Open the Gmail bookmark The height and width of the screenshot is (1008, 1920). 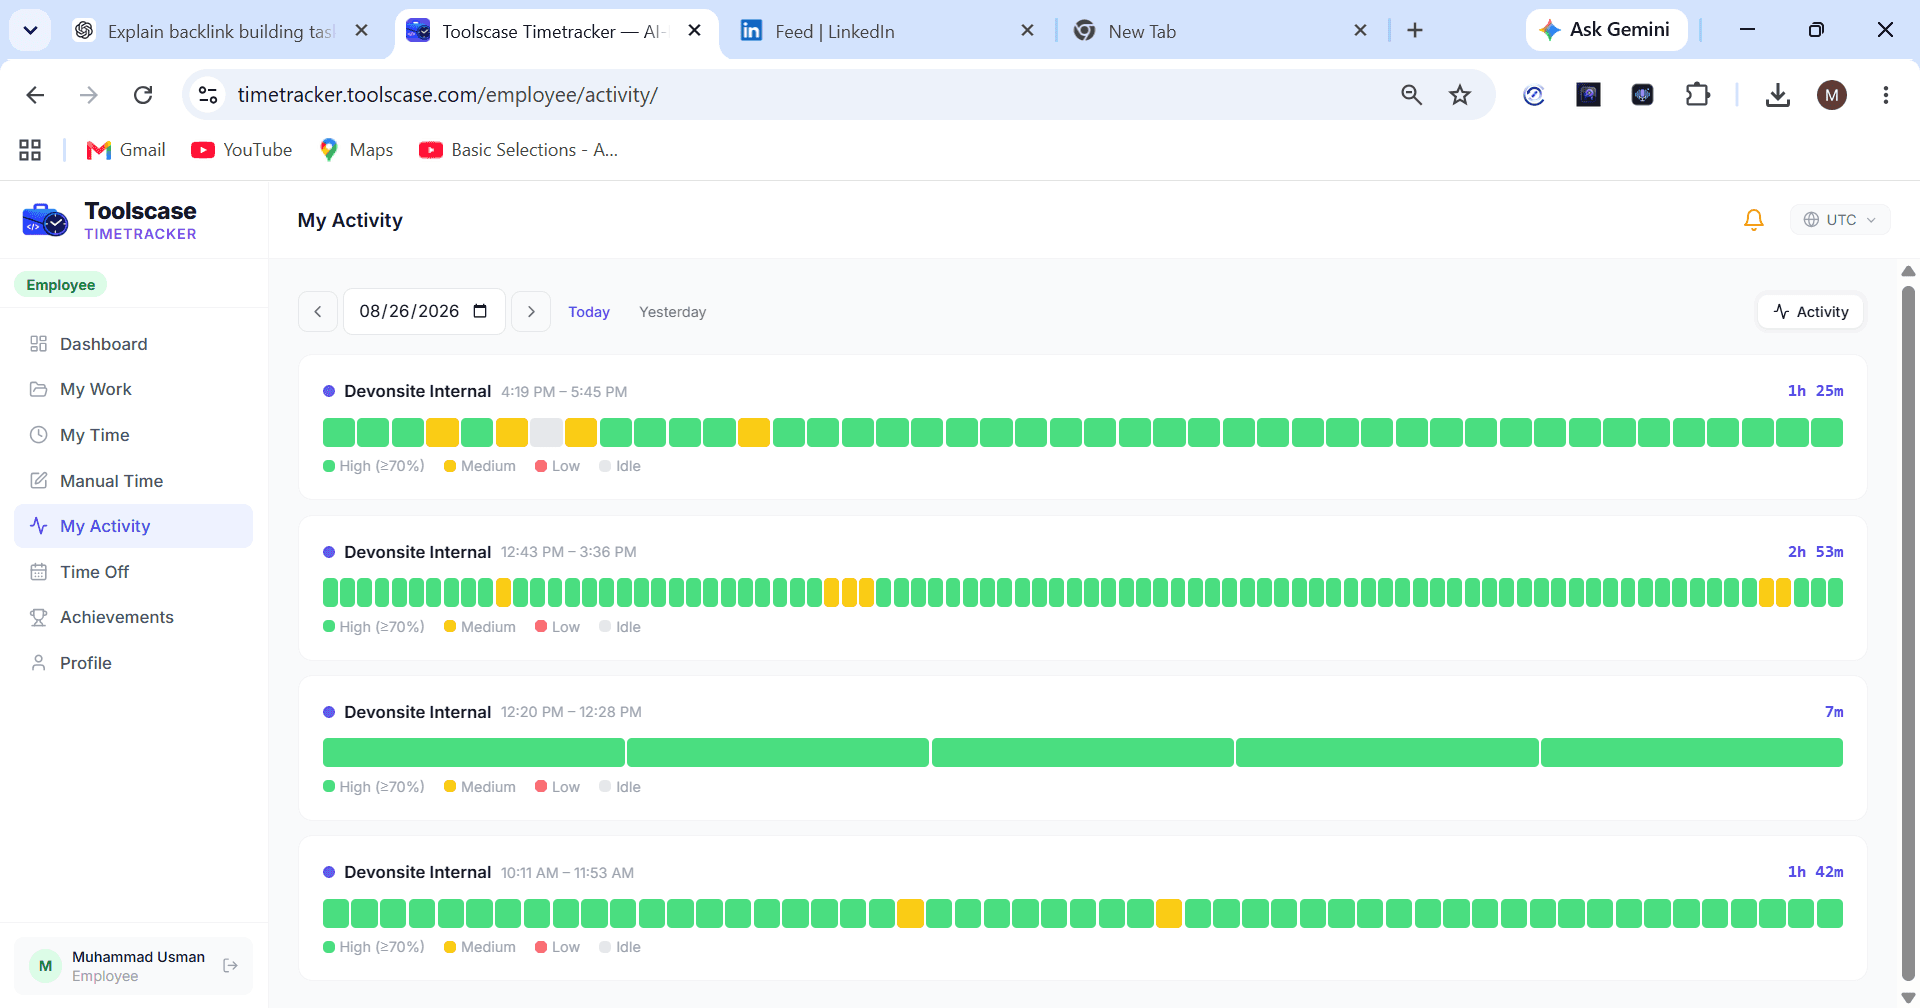point(126,150)
